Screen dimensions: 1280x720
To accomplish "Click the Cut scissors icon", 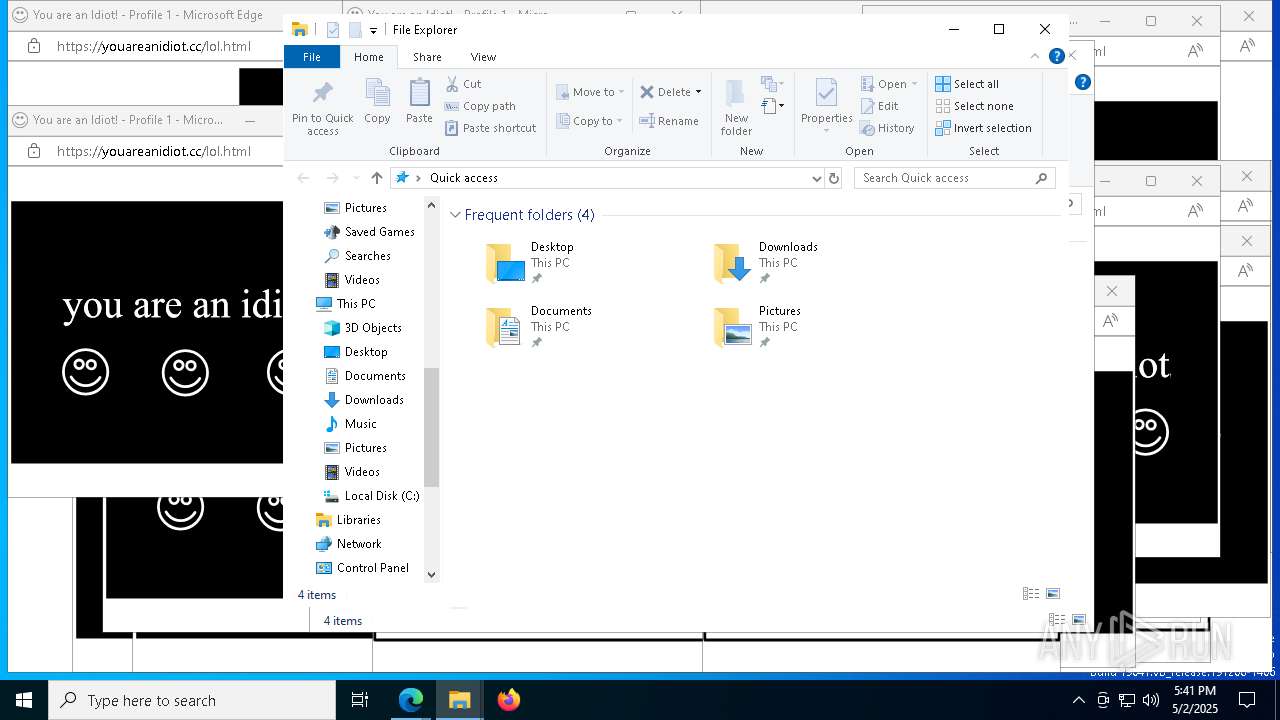I will (452, 84).
